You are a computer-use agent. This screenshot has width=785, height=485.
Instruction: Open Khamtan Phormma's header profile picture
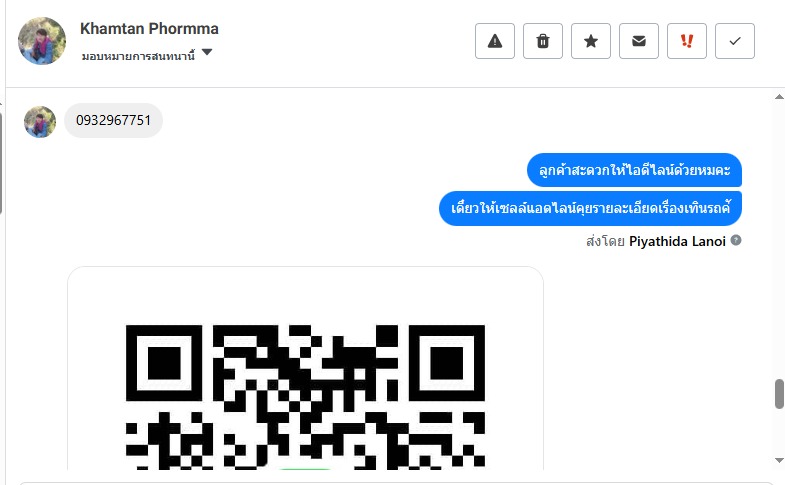(x=42, y=41)
